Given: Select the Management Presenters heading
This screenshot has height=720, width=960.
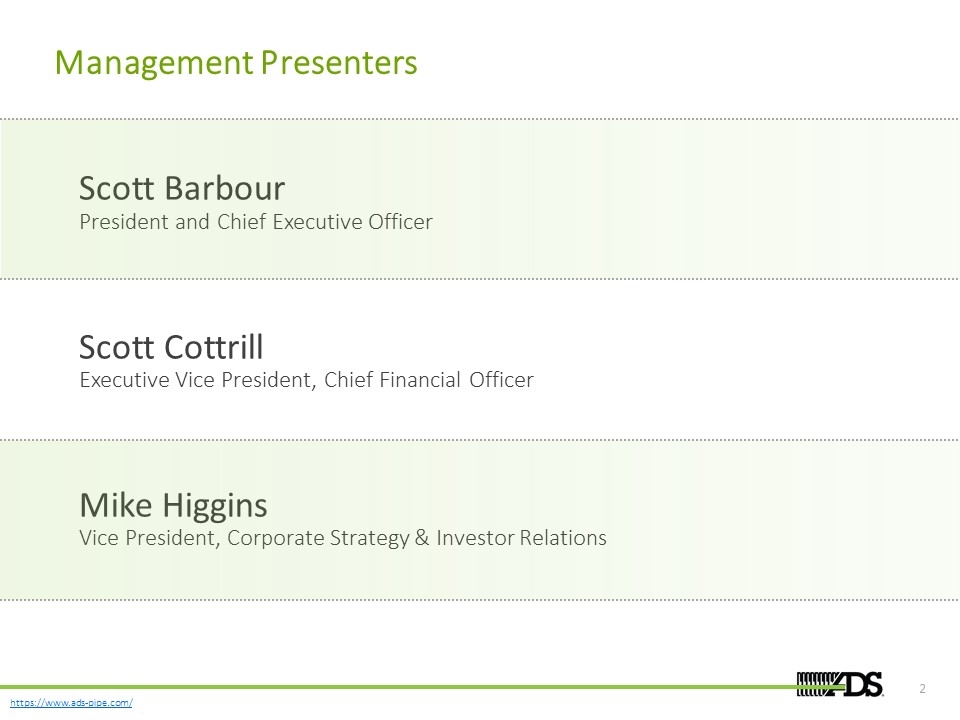Looking at the screenshot, I should point(236,62).
